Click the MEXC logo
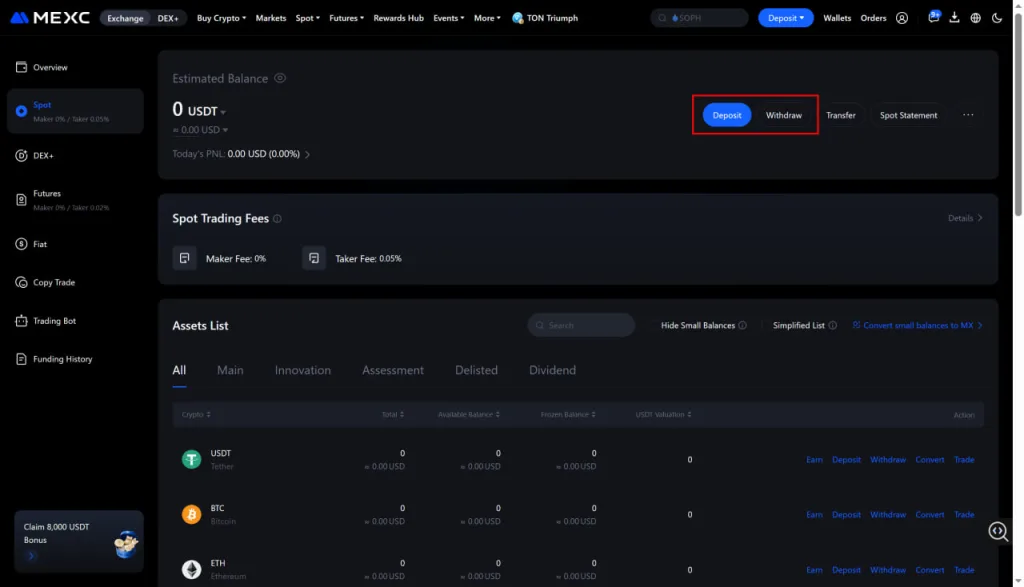The image size is (1024, 587). (50, 18)
